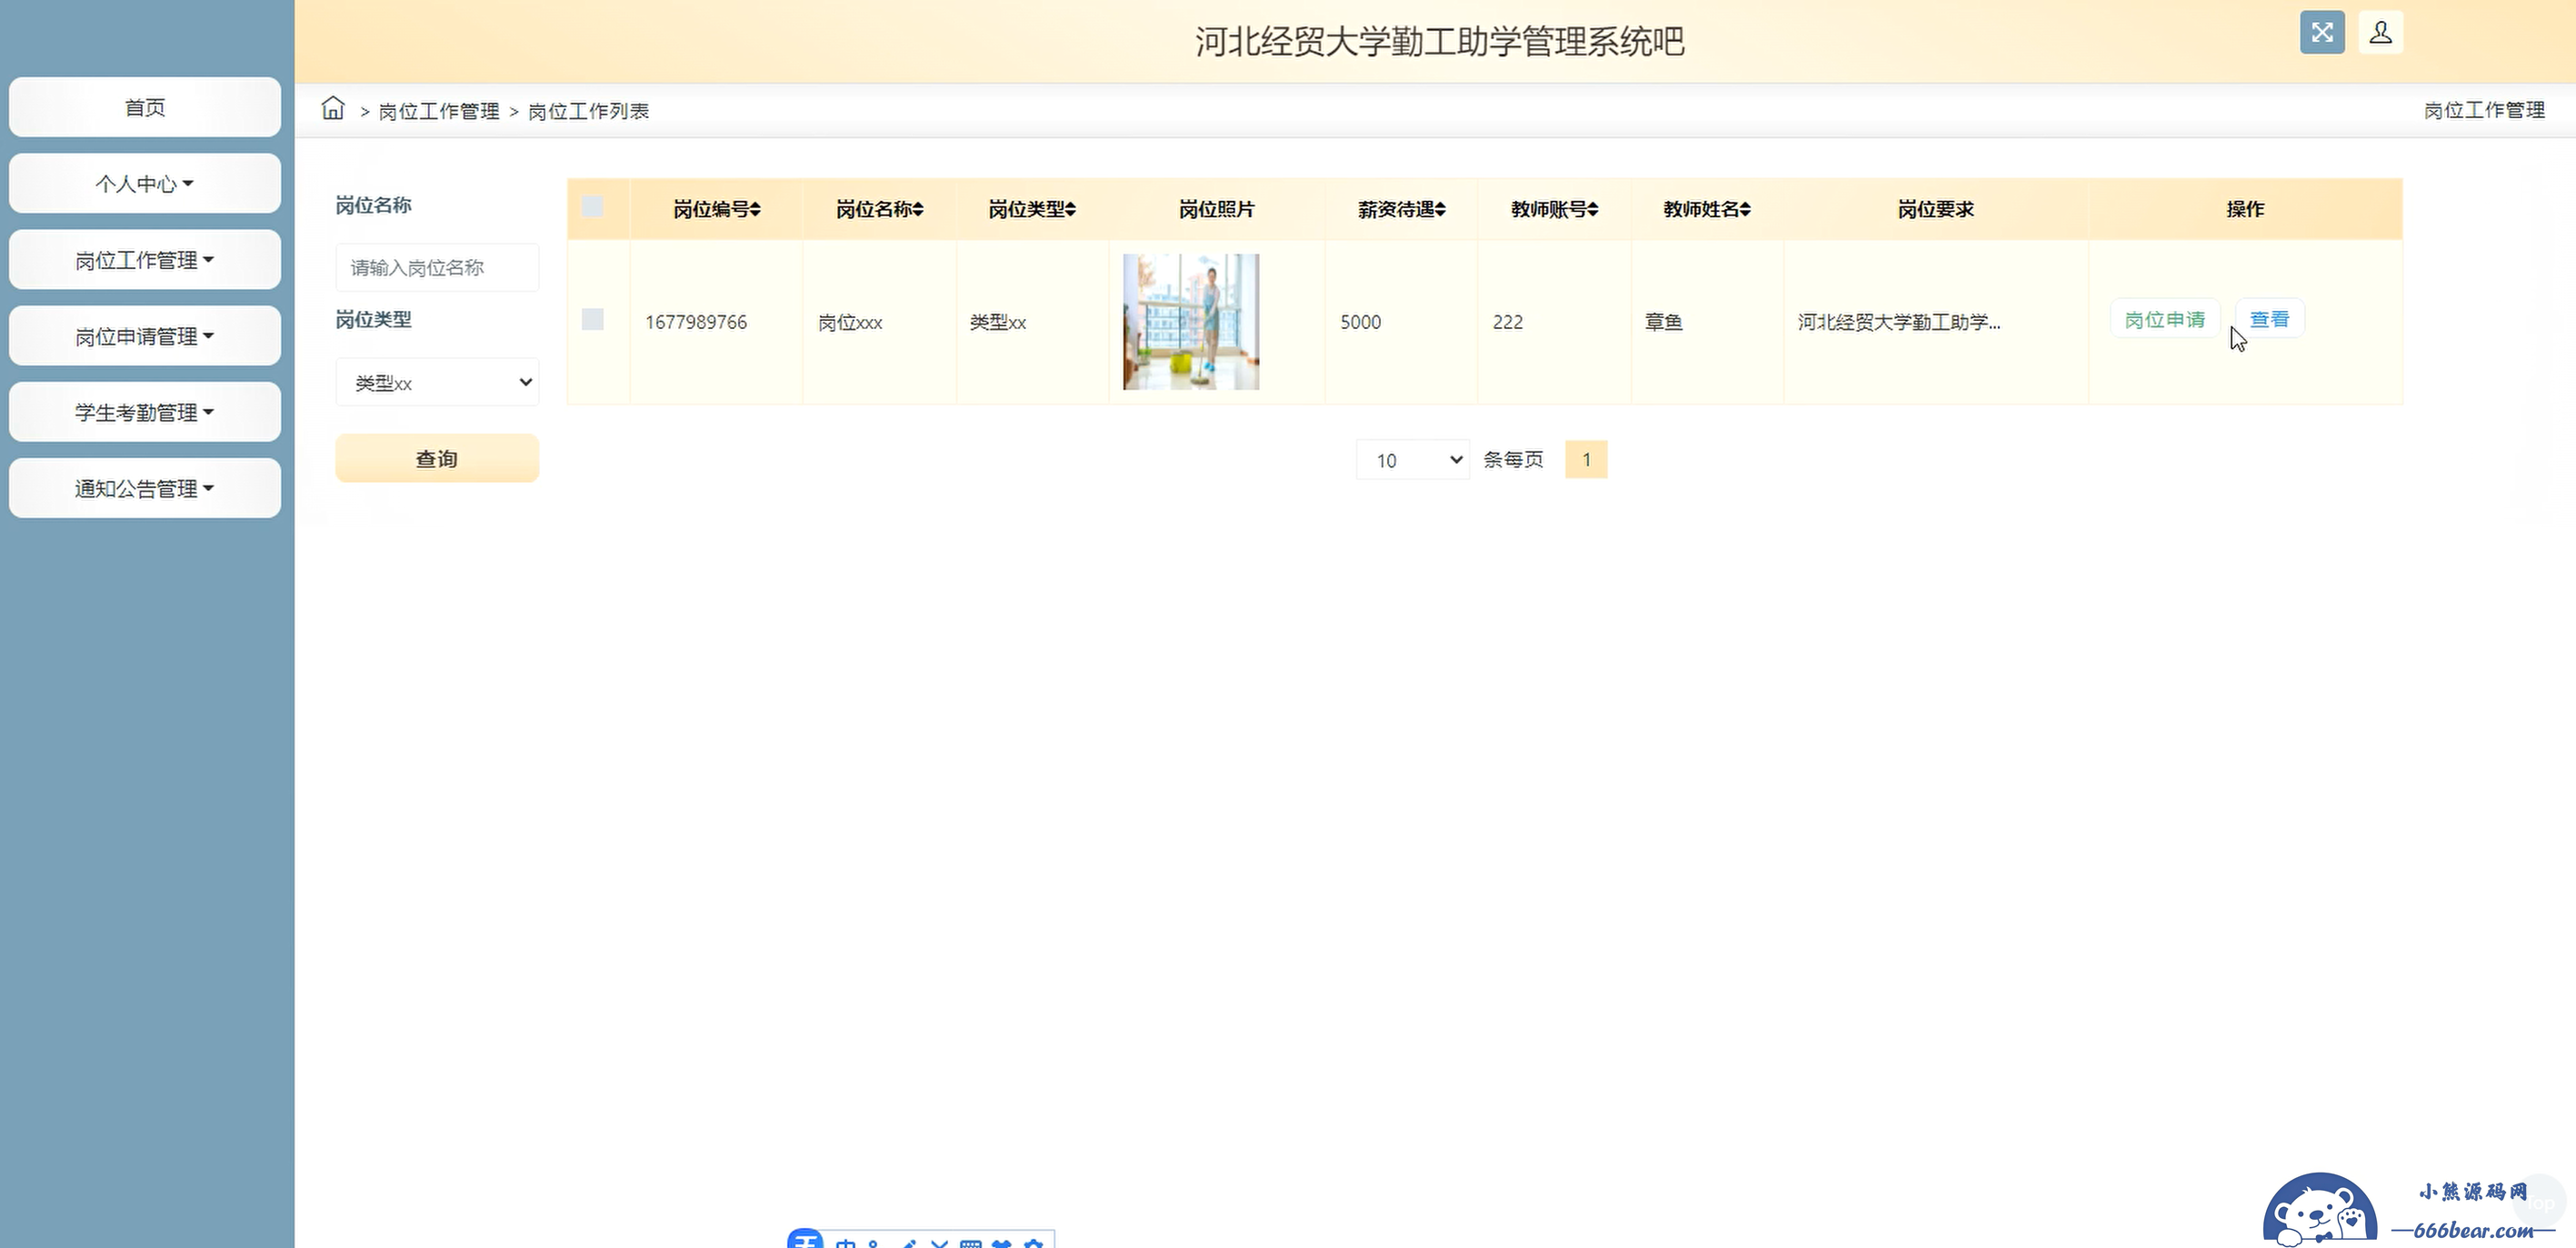2576x1248 pixels.
Task: Open the 岗位类型 filter dropdown
Action: (437, 382)
